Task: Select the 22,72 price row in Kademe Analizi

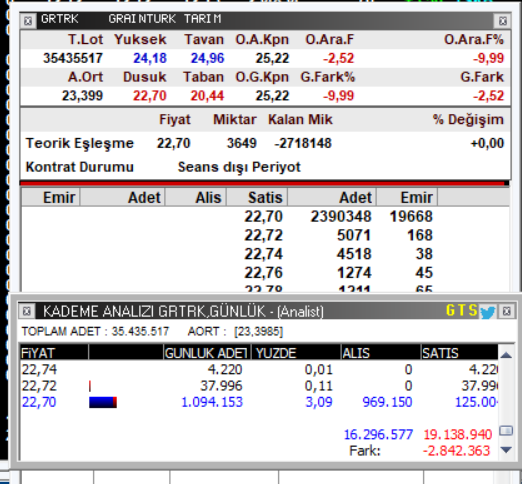Action: 259,386
